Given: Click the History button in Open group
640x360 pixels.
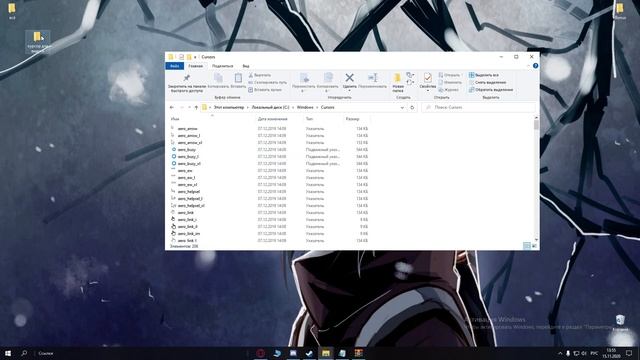Looking at the screenshot, I should pyautogui.click(x=449, y=90).
